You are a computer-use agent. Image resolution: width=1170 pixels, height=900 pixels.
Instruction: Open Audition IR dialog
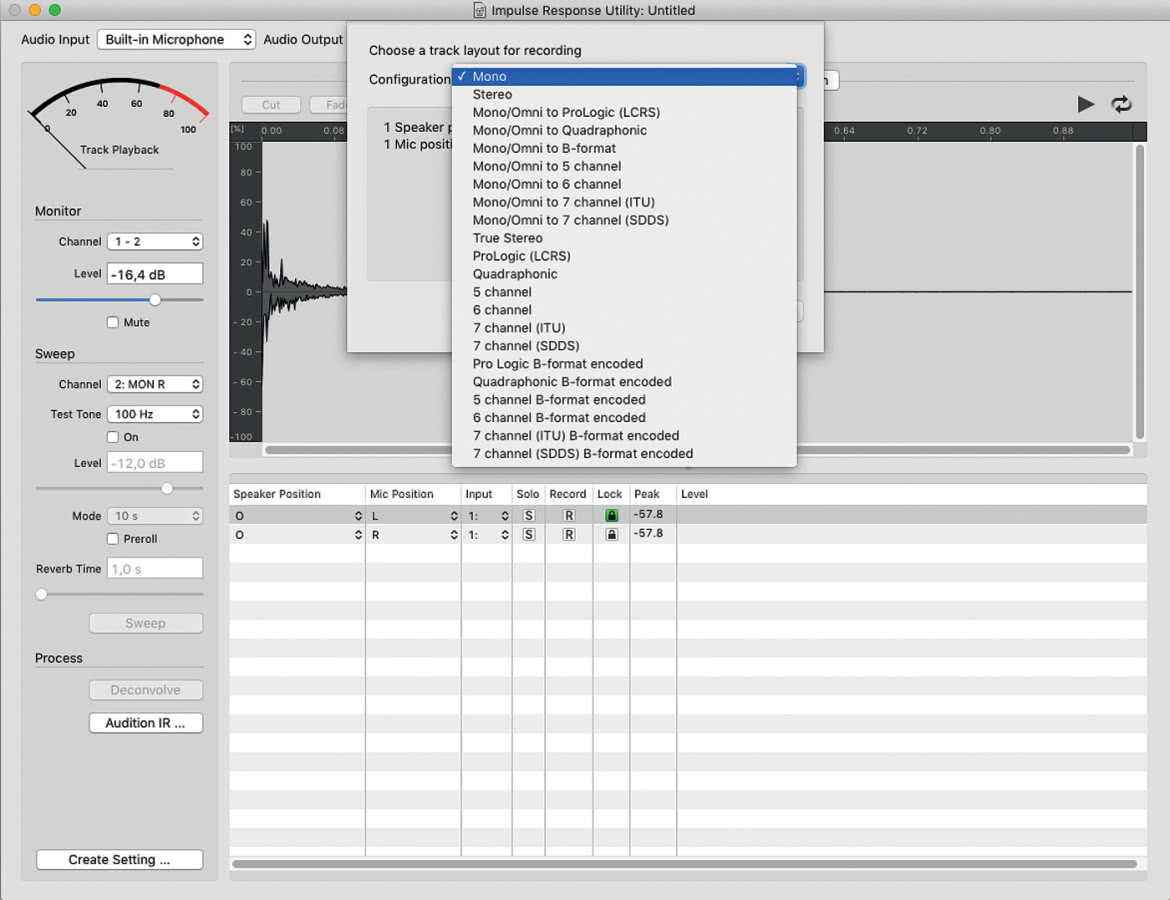[146, 723]
